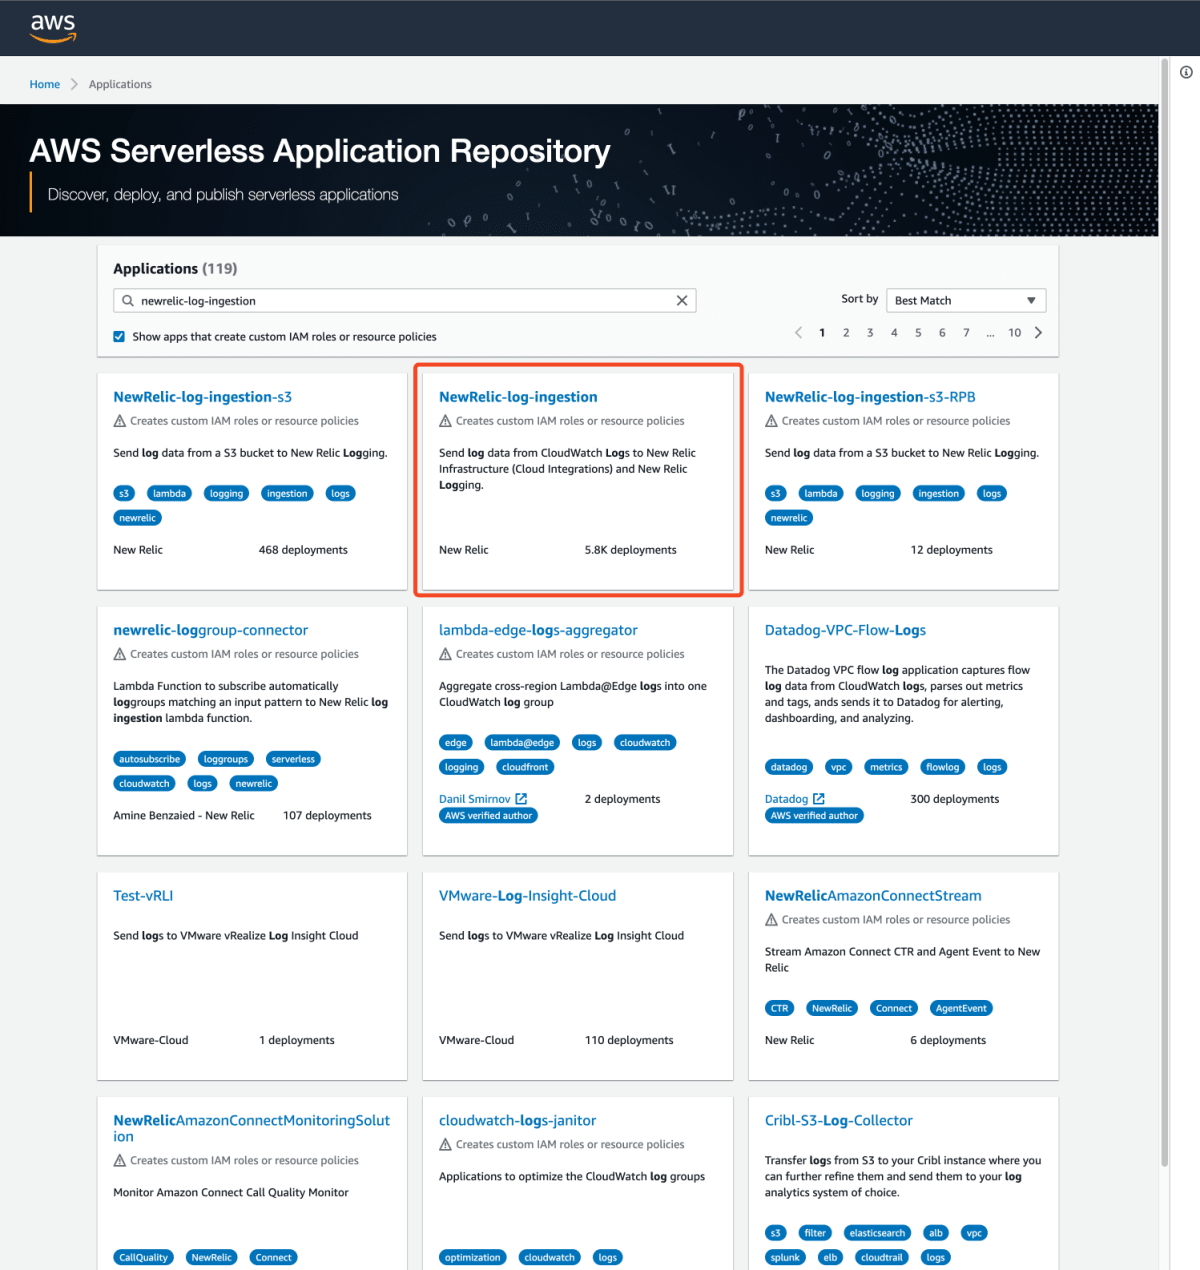This screenshot has width=1200, height=1270.
Task: Click 'Amine Benzaied - New Relic' author text
Action: click(184, 816)
